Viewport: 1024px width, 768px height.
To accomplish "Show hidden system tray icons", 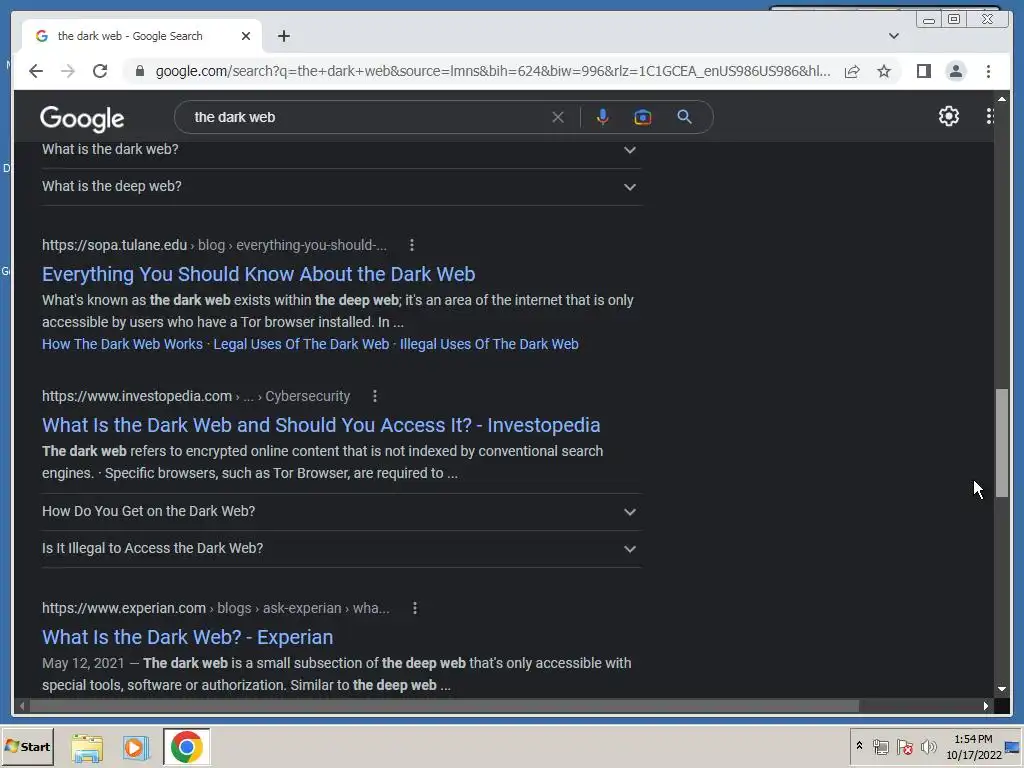I will 859,746.
